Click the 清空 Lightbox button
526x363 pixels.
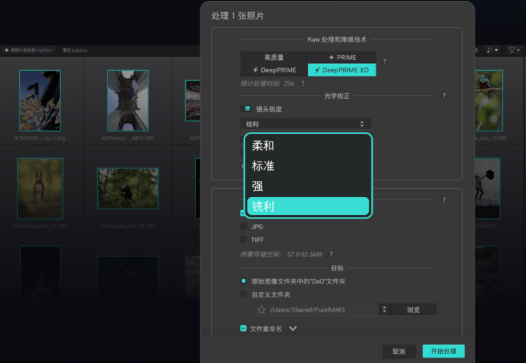(74, 50)
